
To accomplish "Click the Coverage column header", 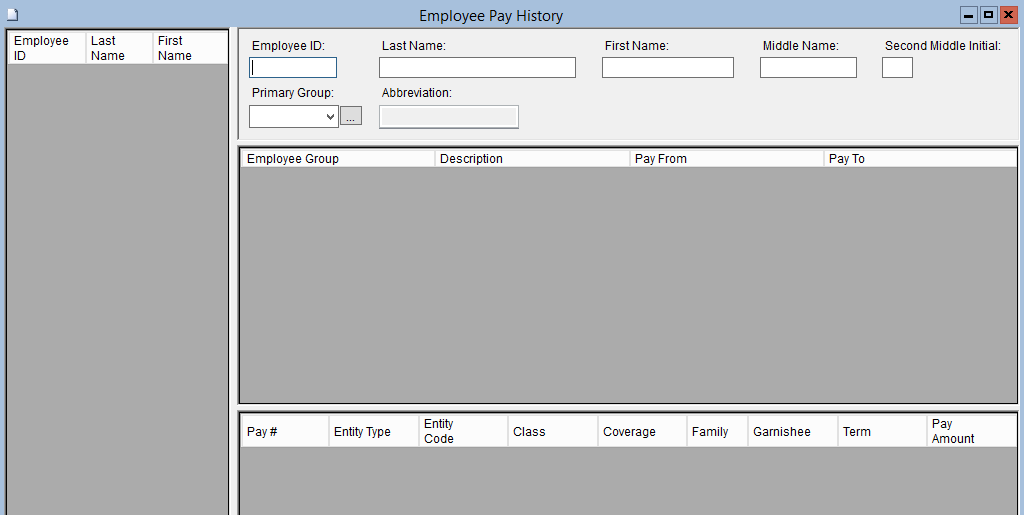I will pyautogui.click(x=641, y=432).
